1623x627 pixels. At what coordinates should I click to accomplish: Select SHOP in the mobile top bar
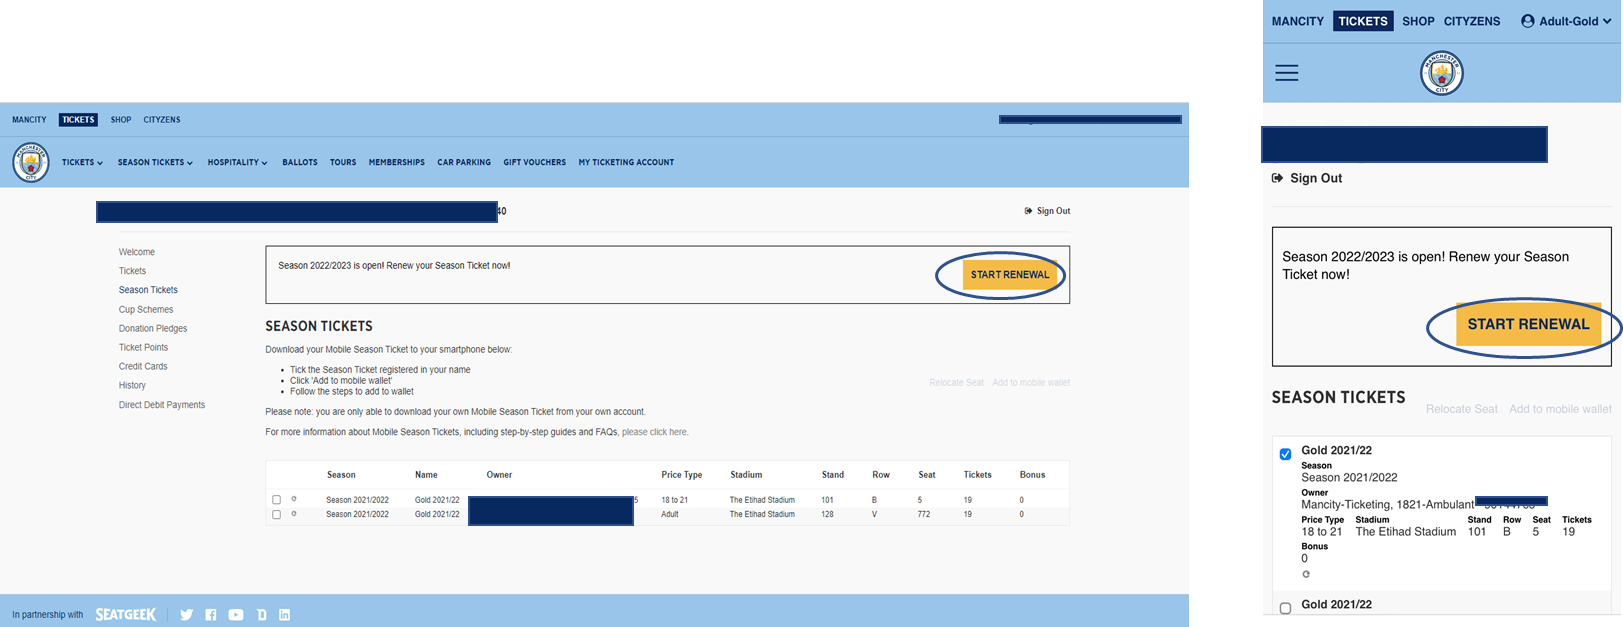(1418, 21)
